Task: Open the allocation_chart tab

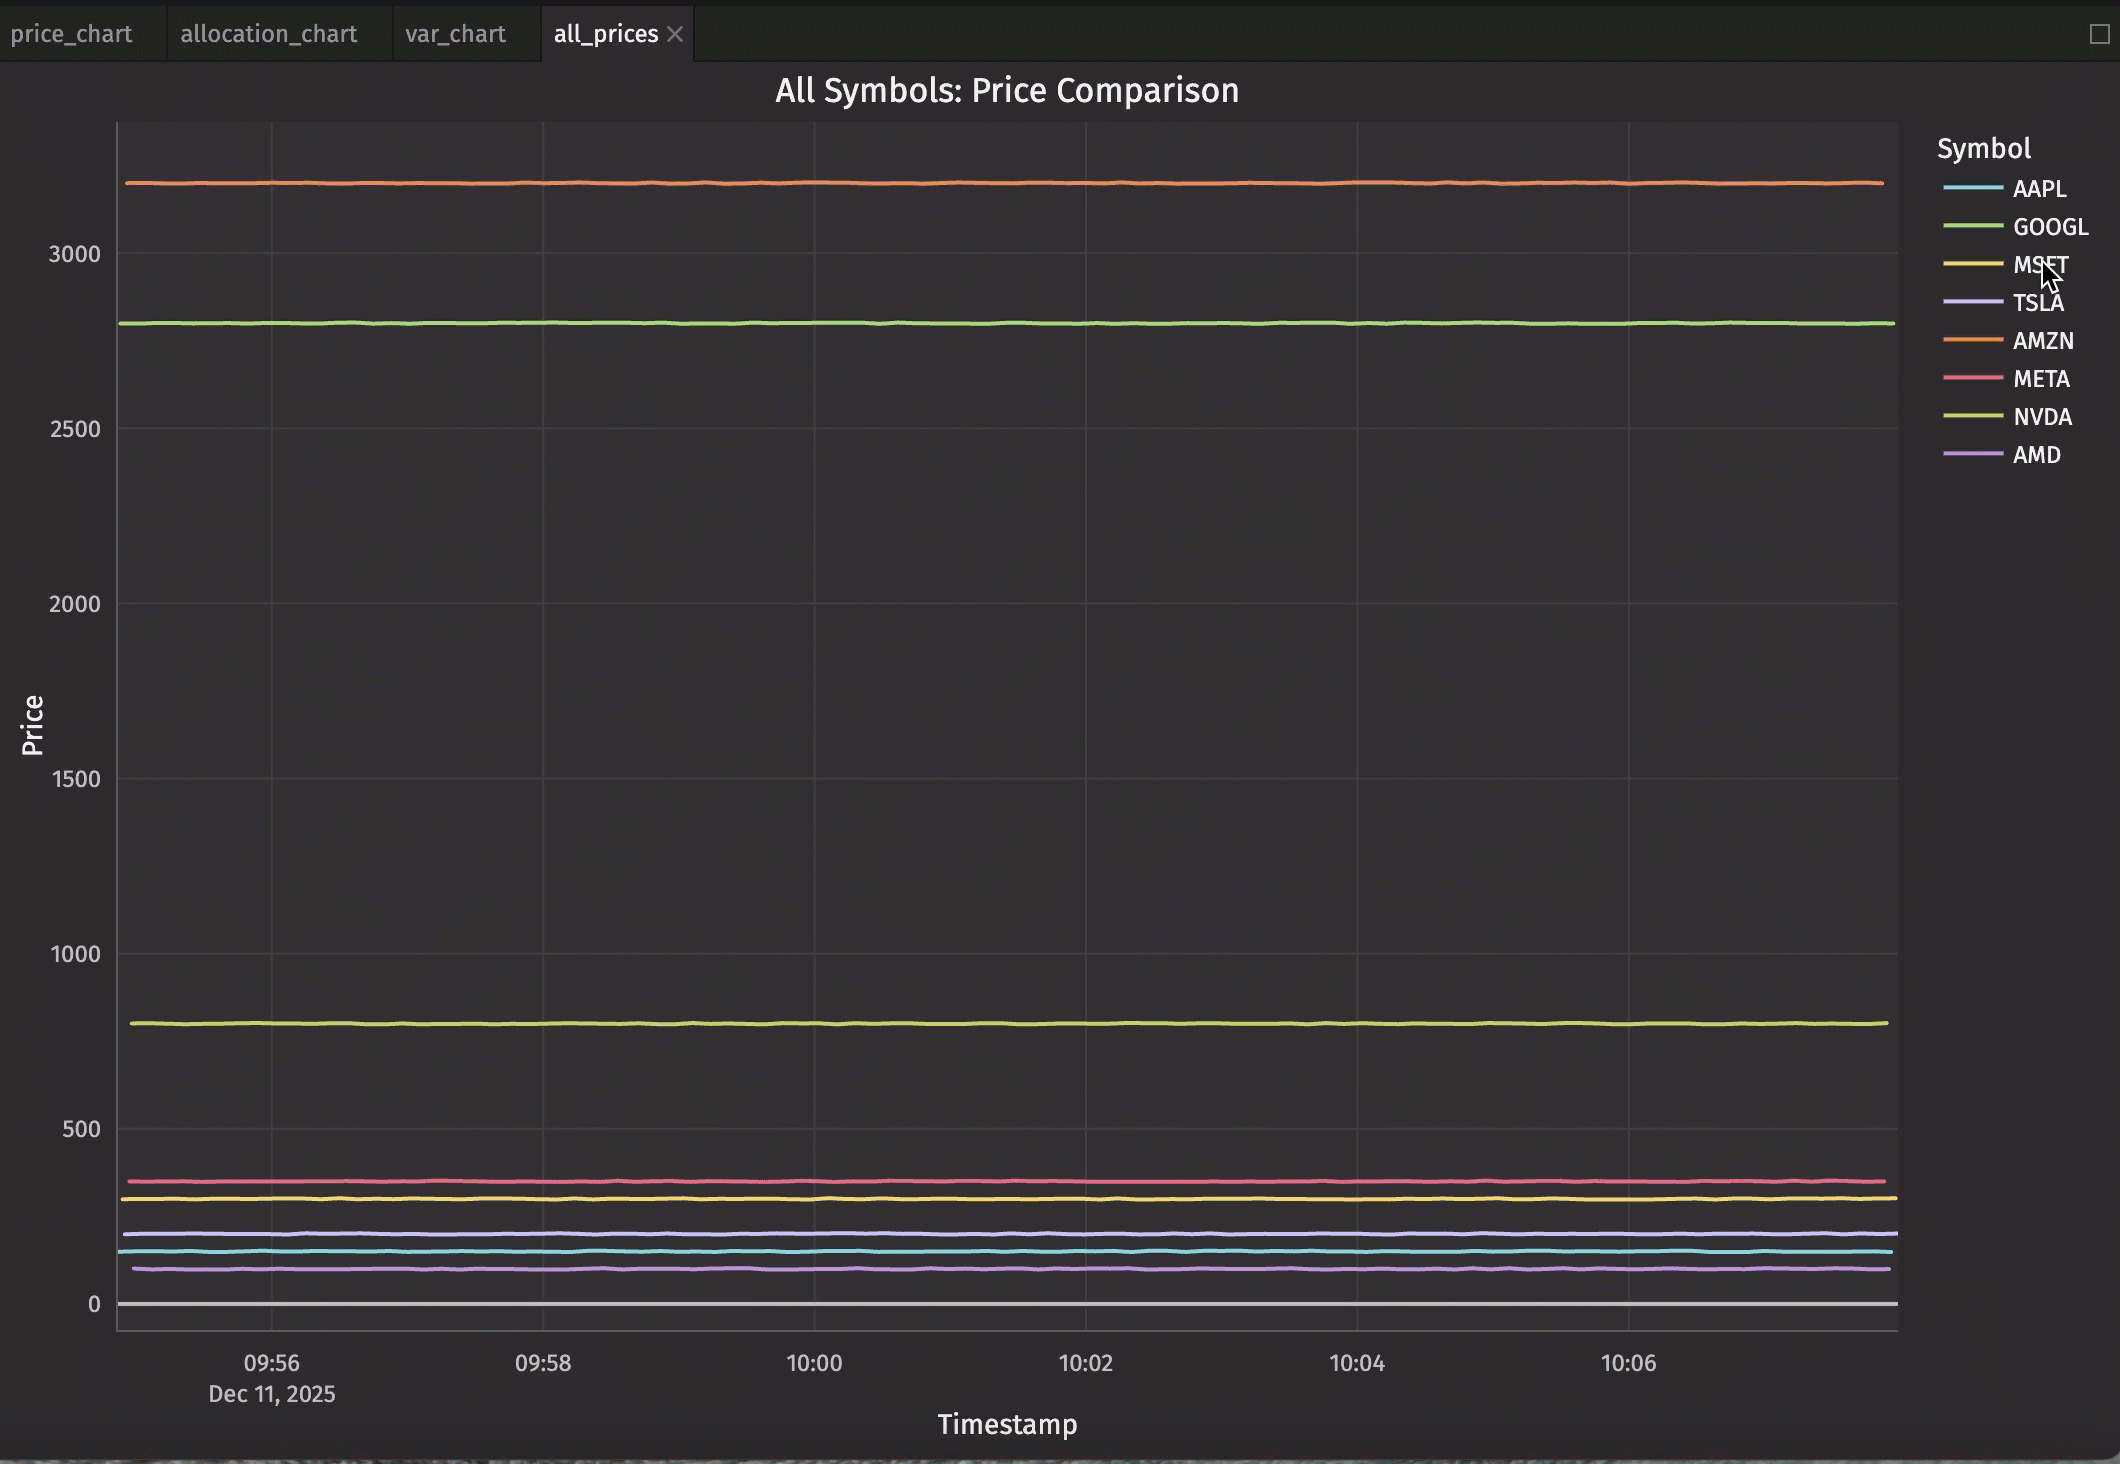Action: [268, 34]
